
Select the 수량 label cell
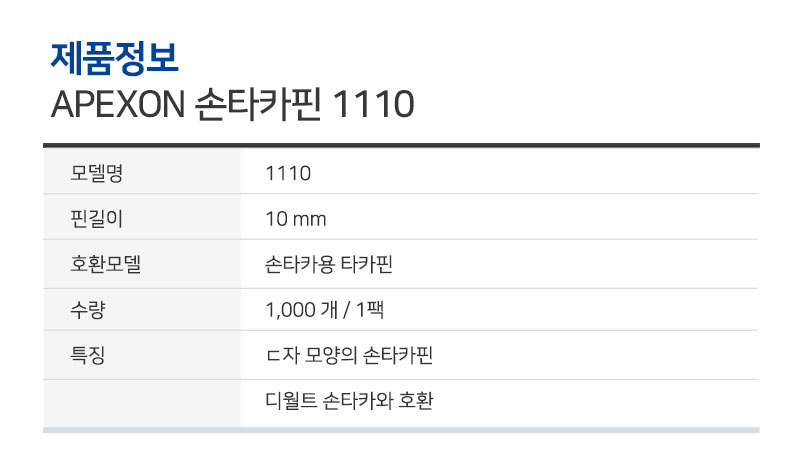pyautogui.click(x=142, y=310)
